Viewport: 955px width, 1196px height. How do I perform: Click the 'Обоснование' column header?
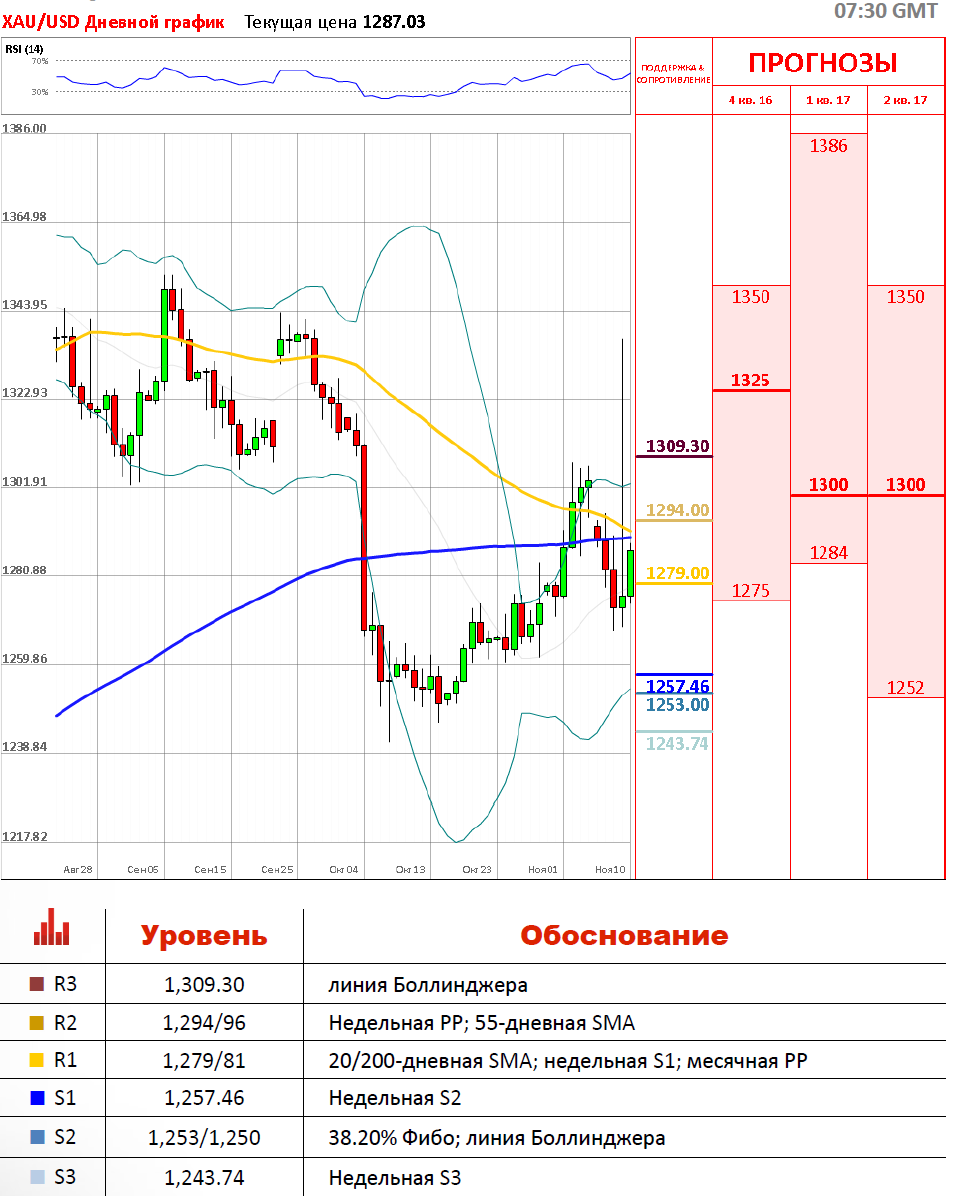[624, 936]
